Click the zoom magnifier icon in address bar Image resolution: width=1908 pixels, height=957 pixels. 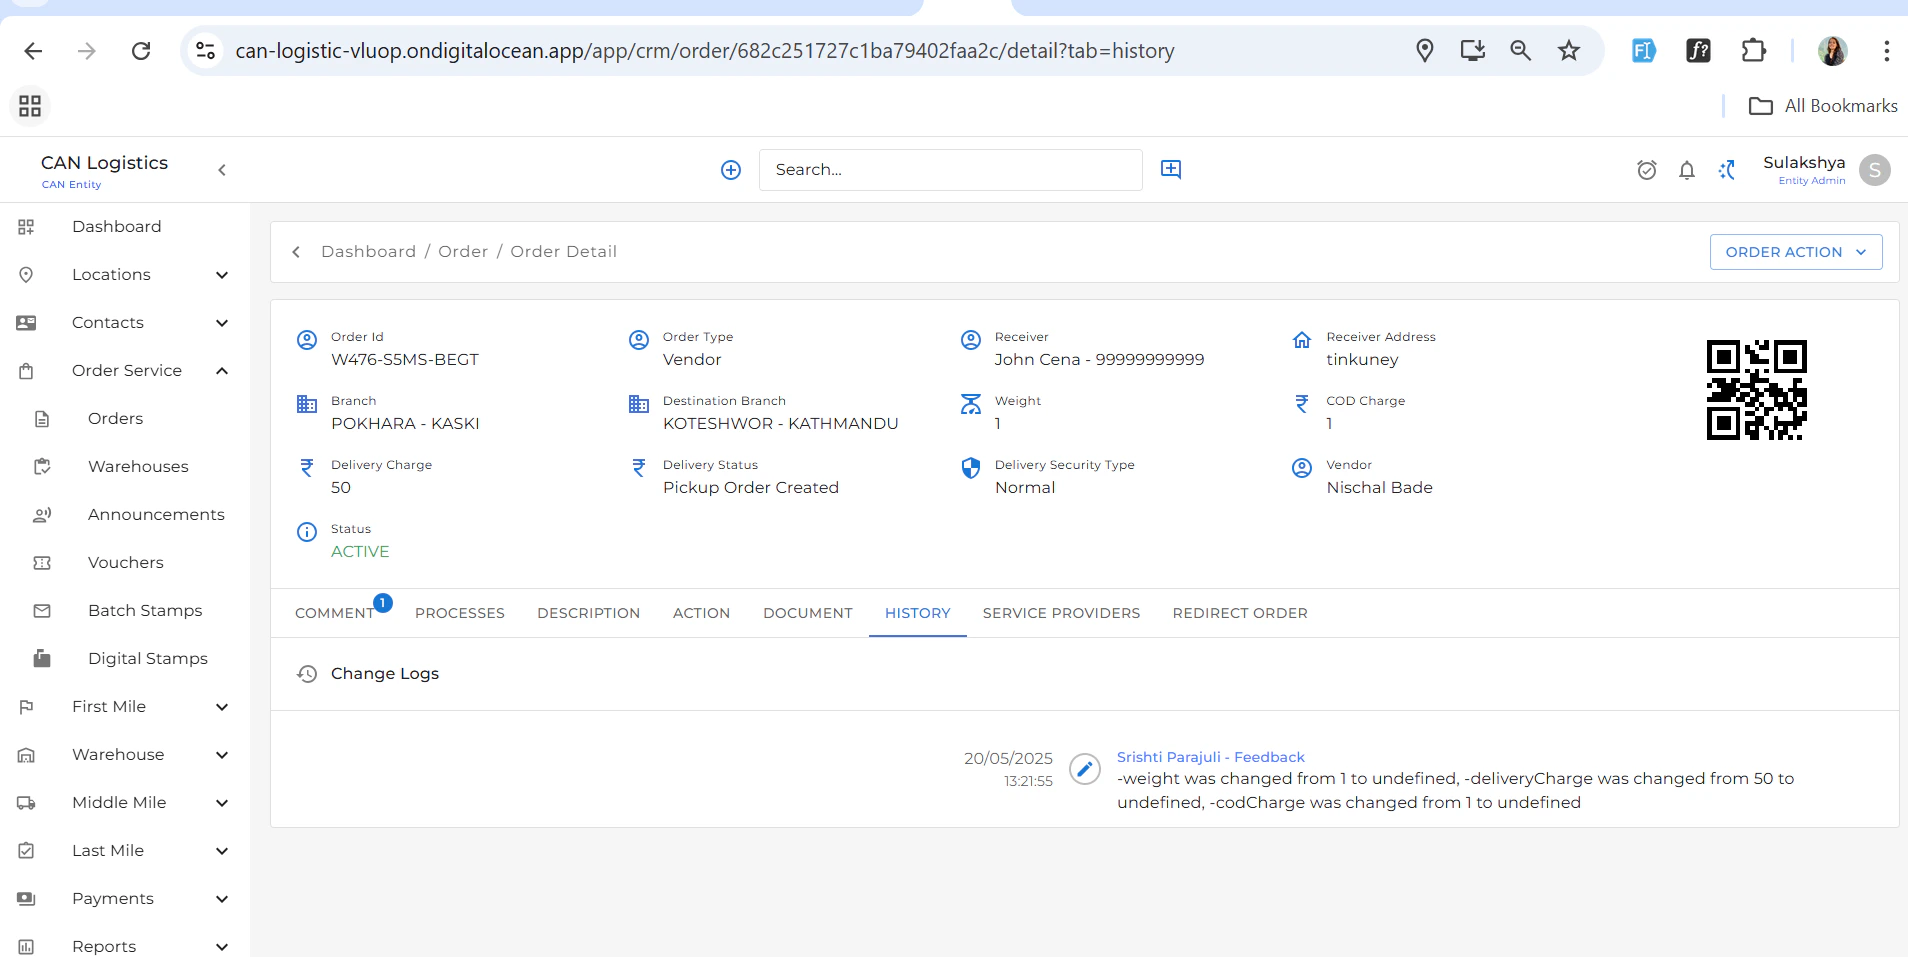[1520, 50]
